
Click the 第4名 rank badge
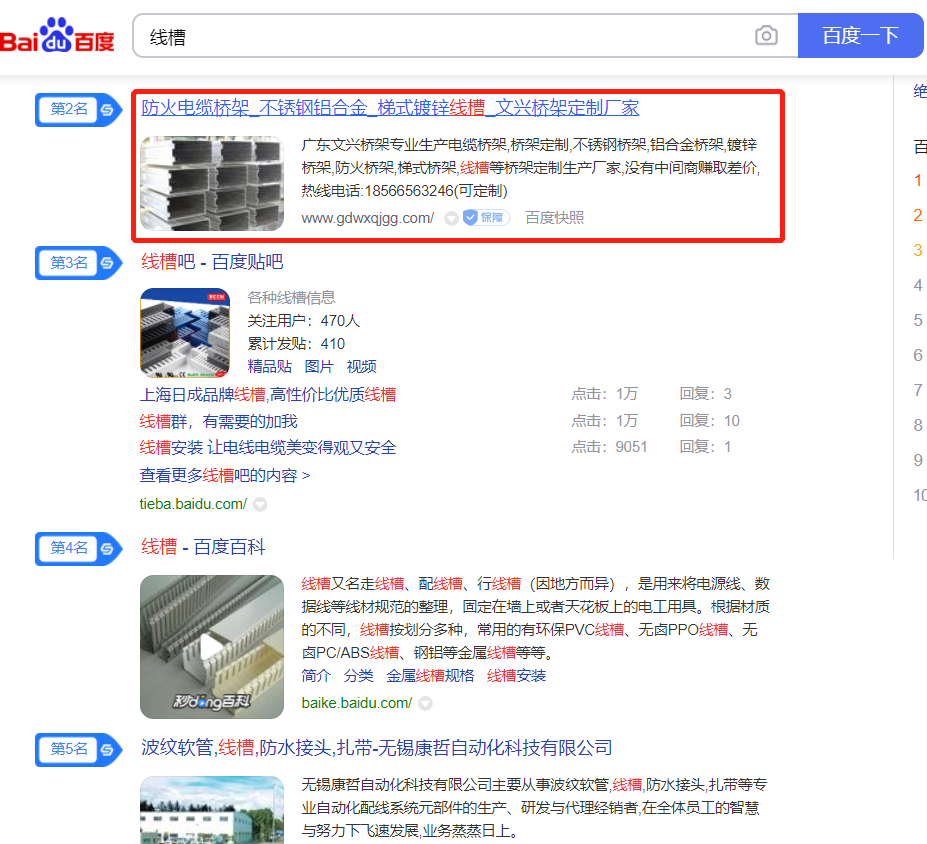click(79, 548)
